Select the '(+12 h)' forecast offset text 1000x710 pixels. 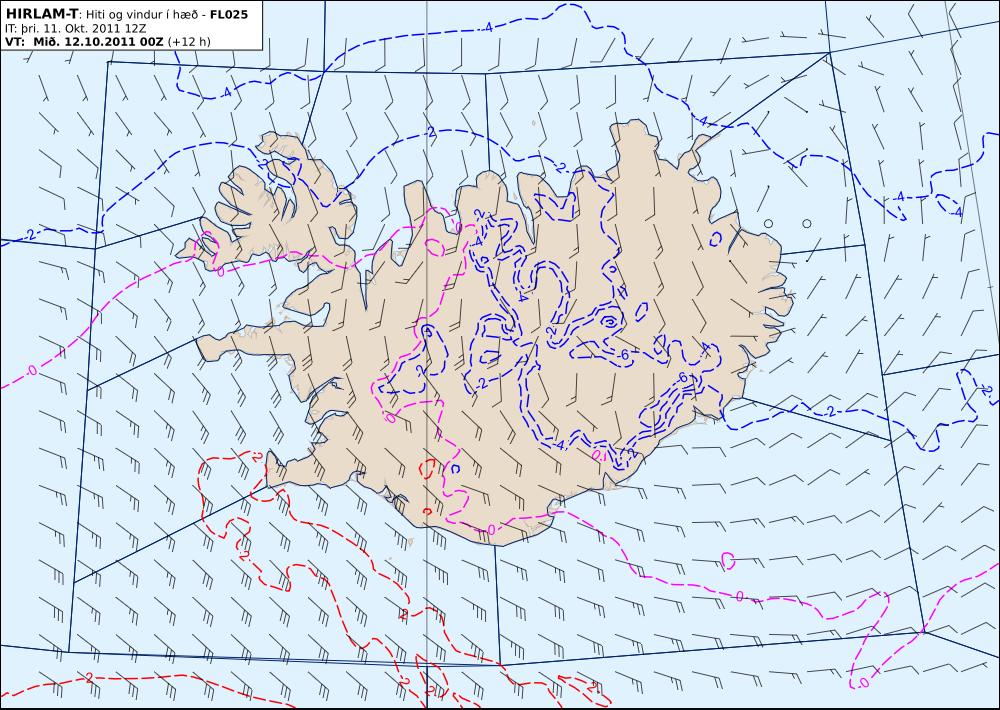[x=189, y=42]
